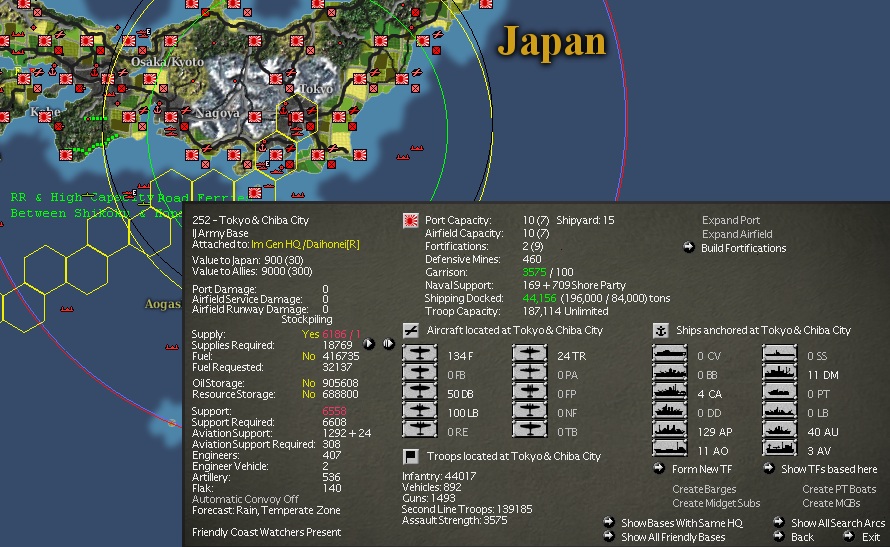The width and height of the screenshot is (890, 547).
Task: Click the troops flag icon
Action: (x=410, y=456)
